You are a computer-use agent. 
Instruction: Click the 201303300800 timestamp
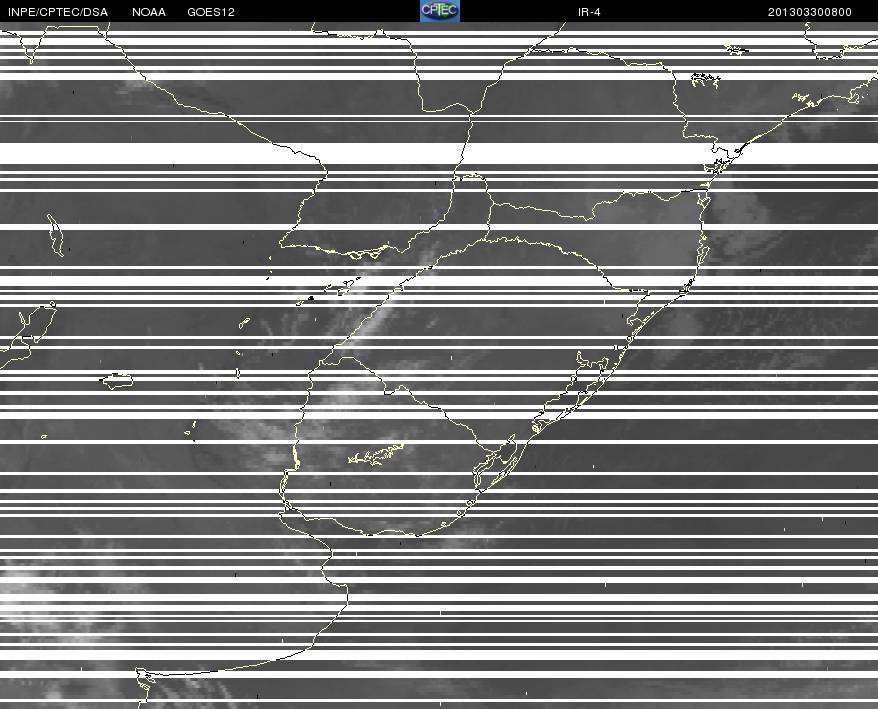click(810, 12)
